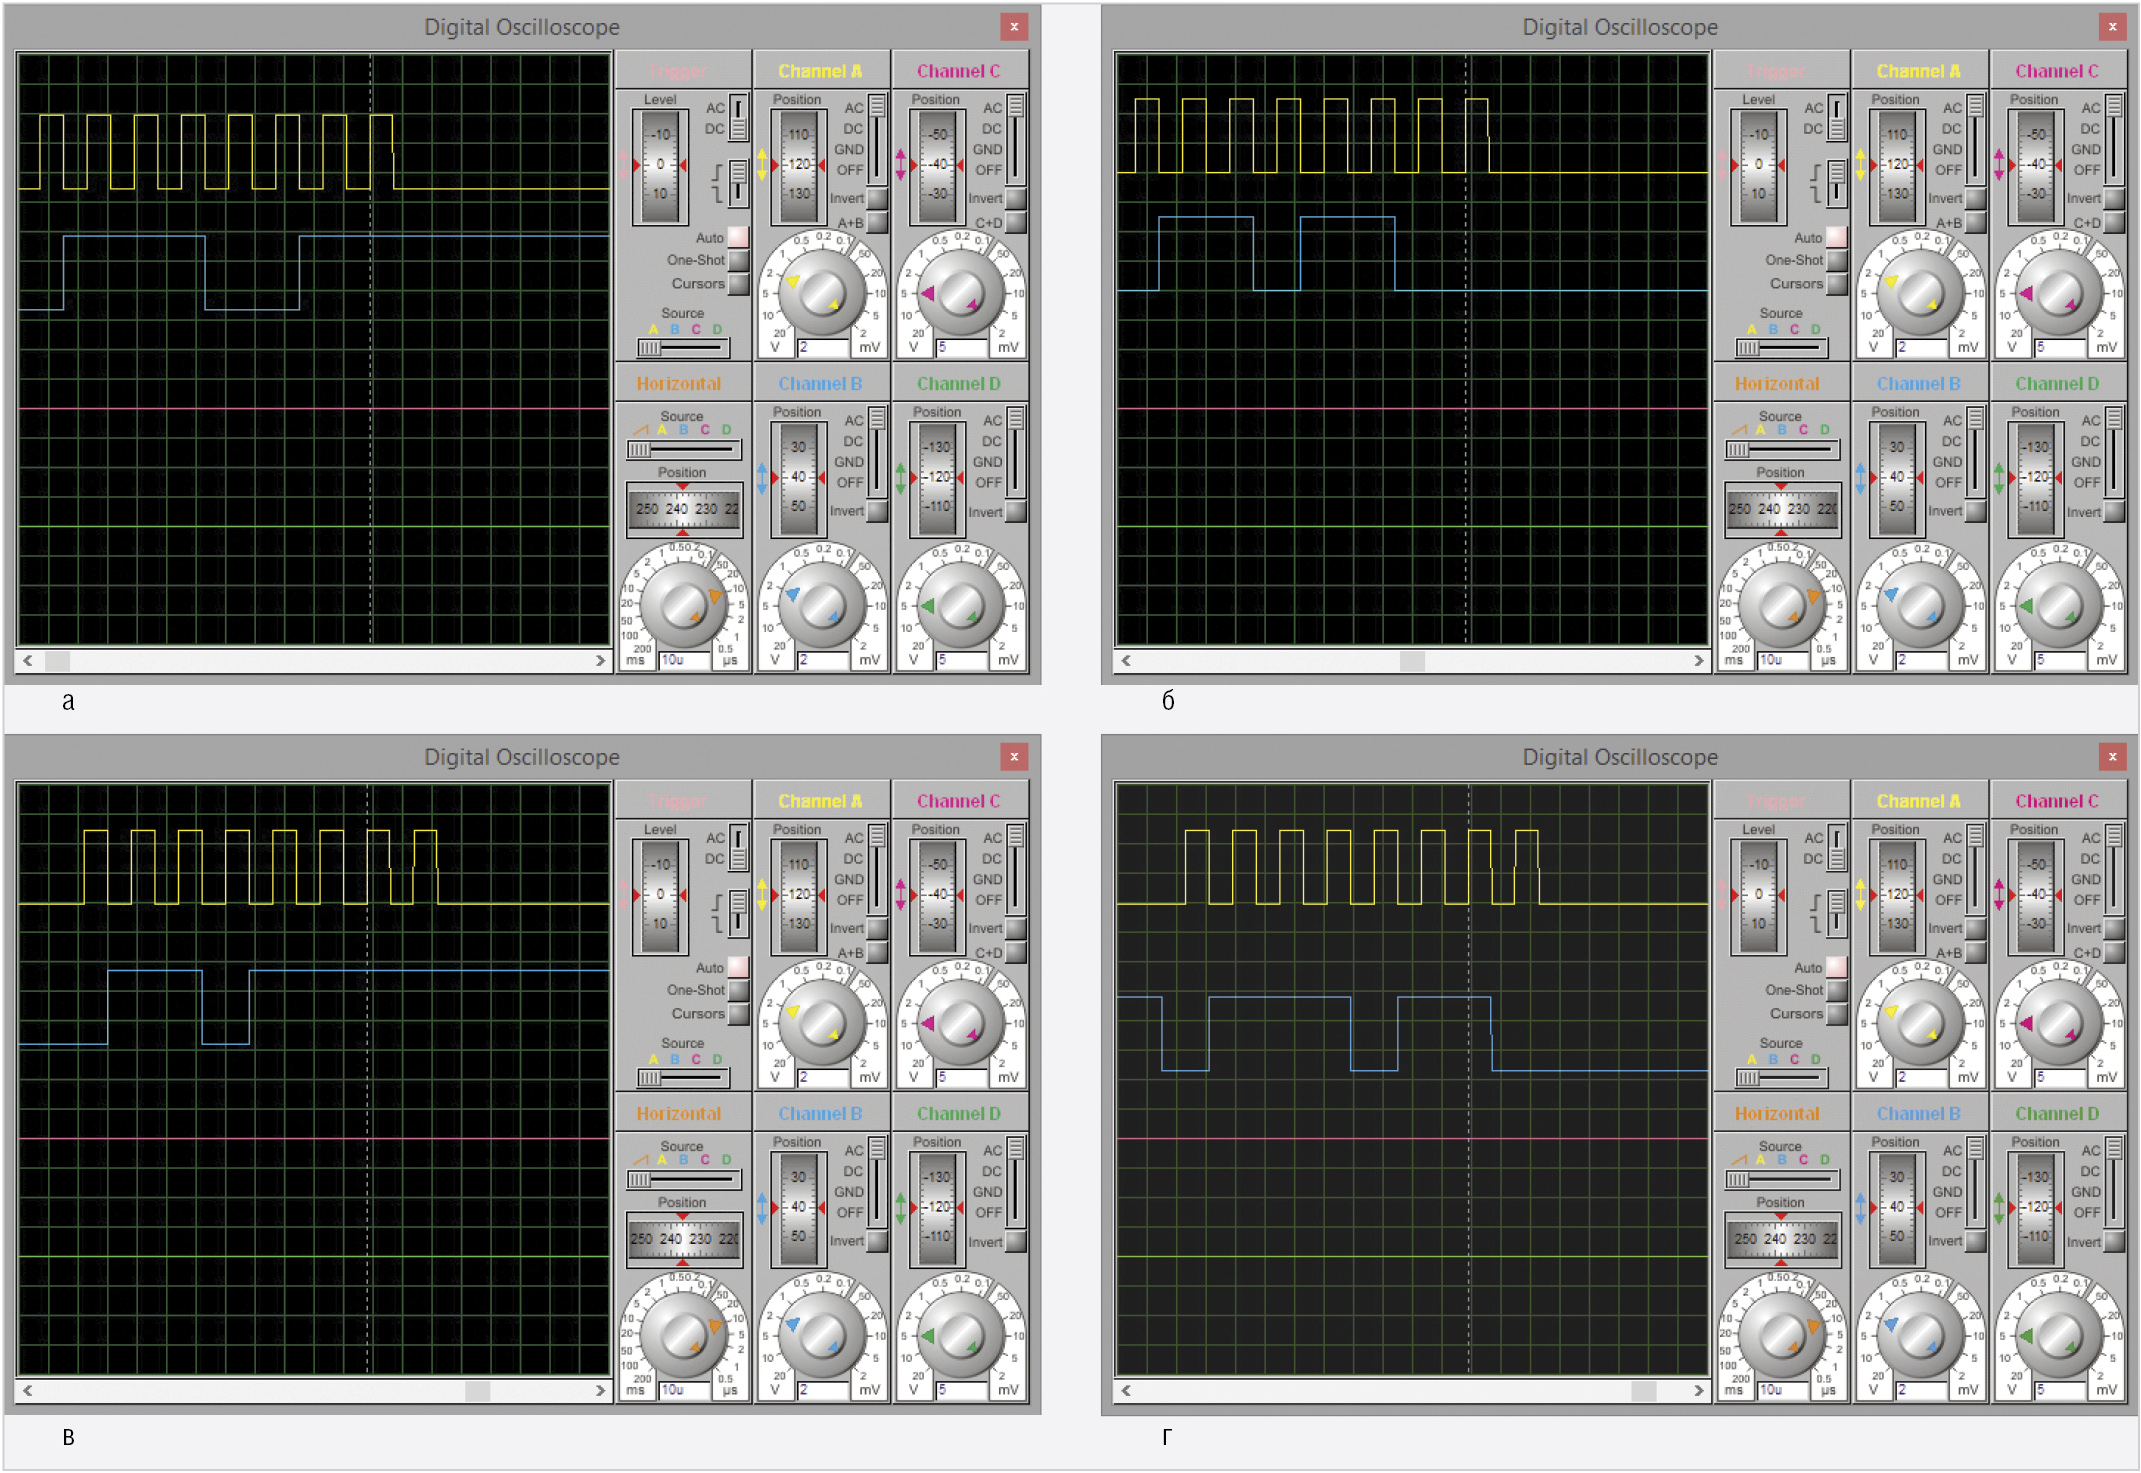Viewport: 2141px width, 1473px height.
Task: Adjust Horizontal Position dial in oscilloscope а
Action: coord(684,509)
